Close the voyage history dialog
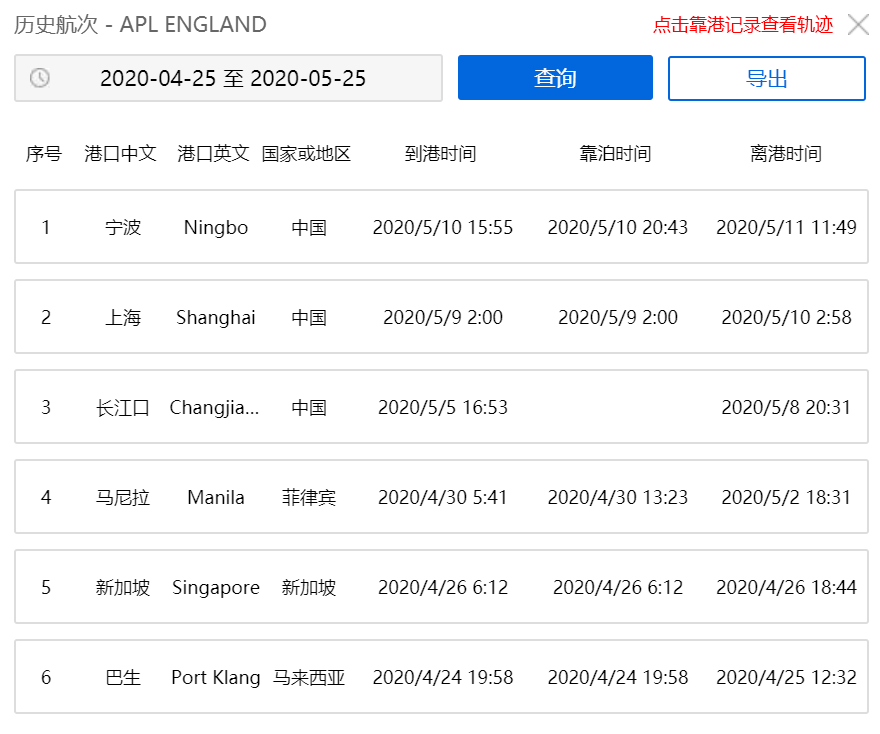 [x=858, y=25]
